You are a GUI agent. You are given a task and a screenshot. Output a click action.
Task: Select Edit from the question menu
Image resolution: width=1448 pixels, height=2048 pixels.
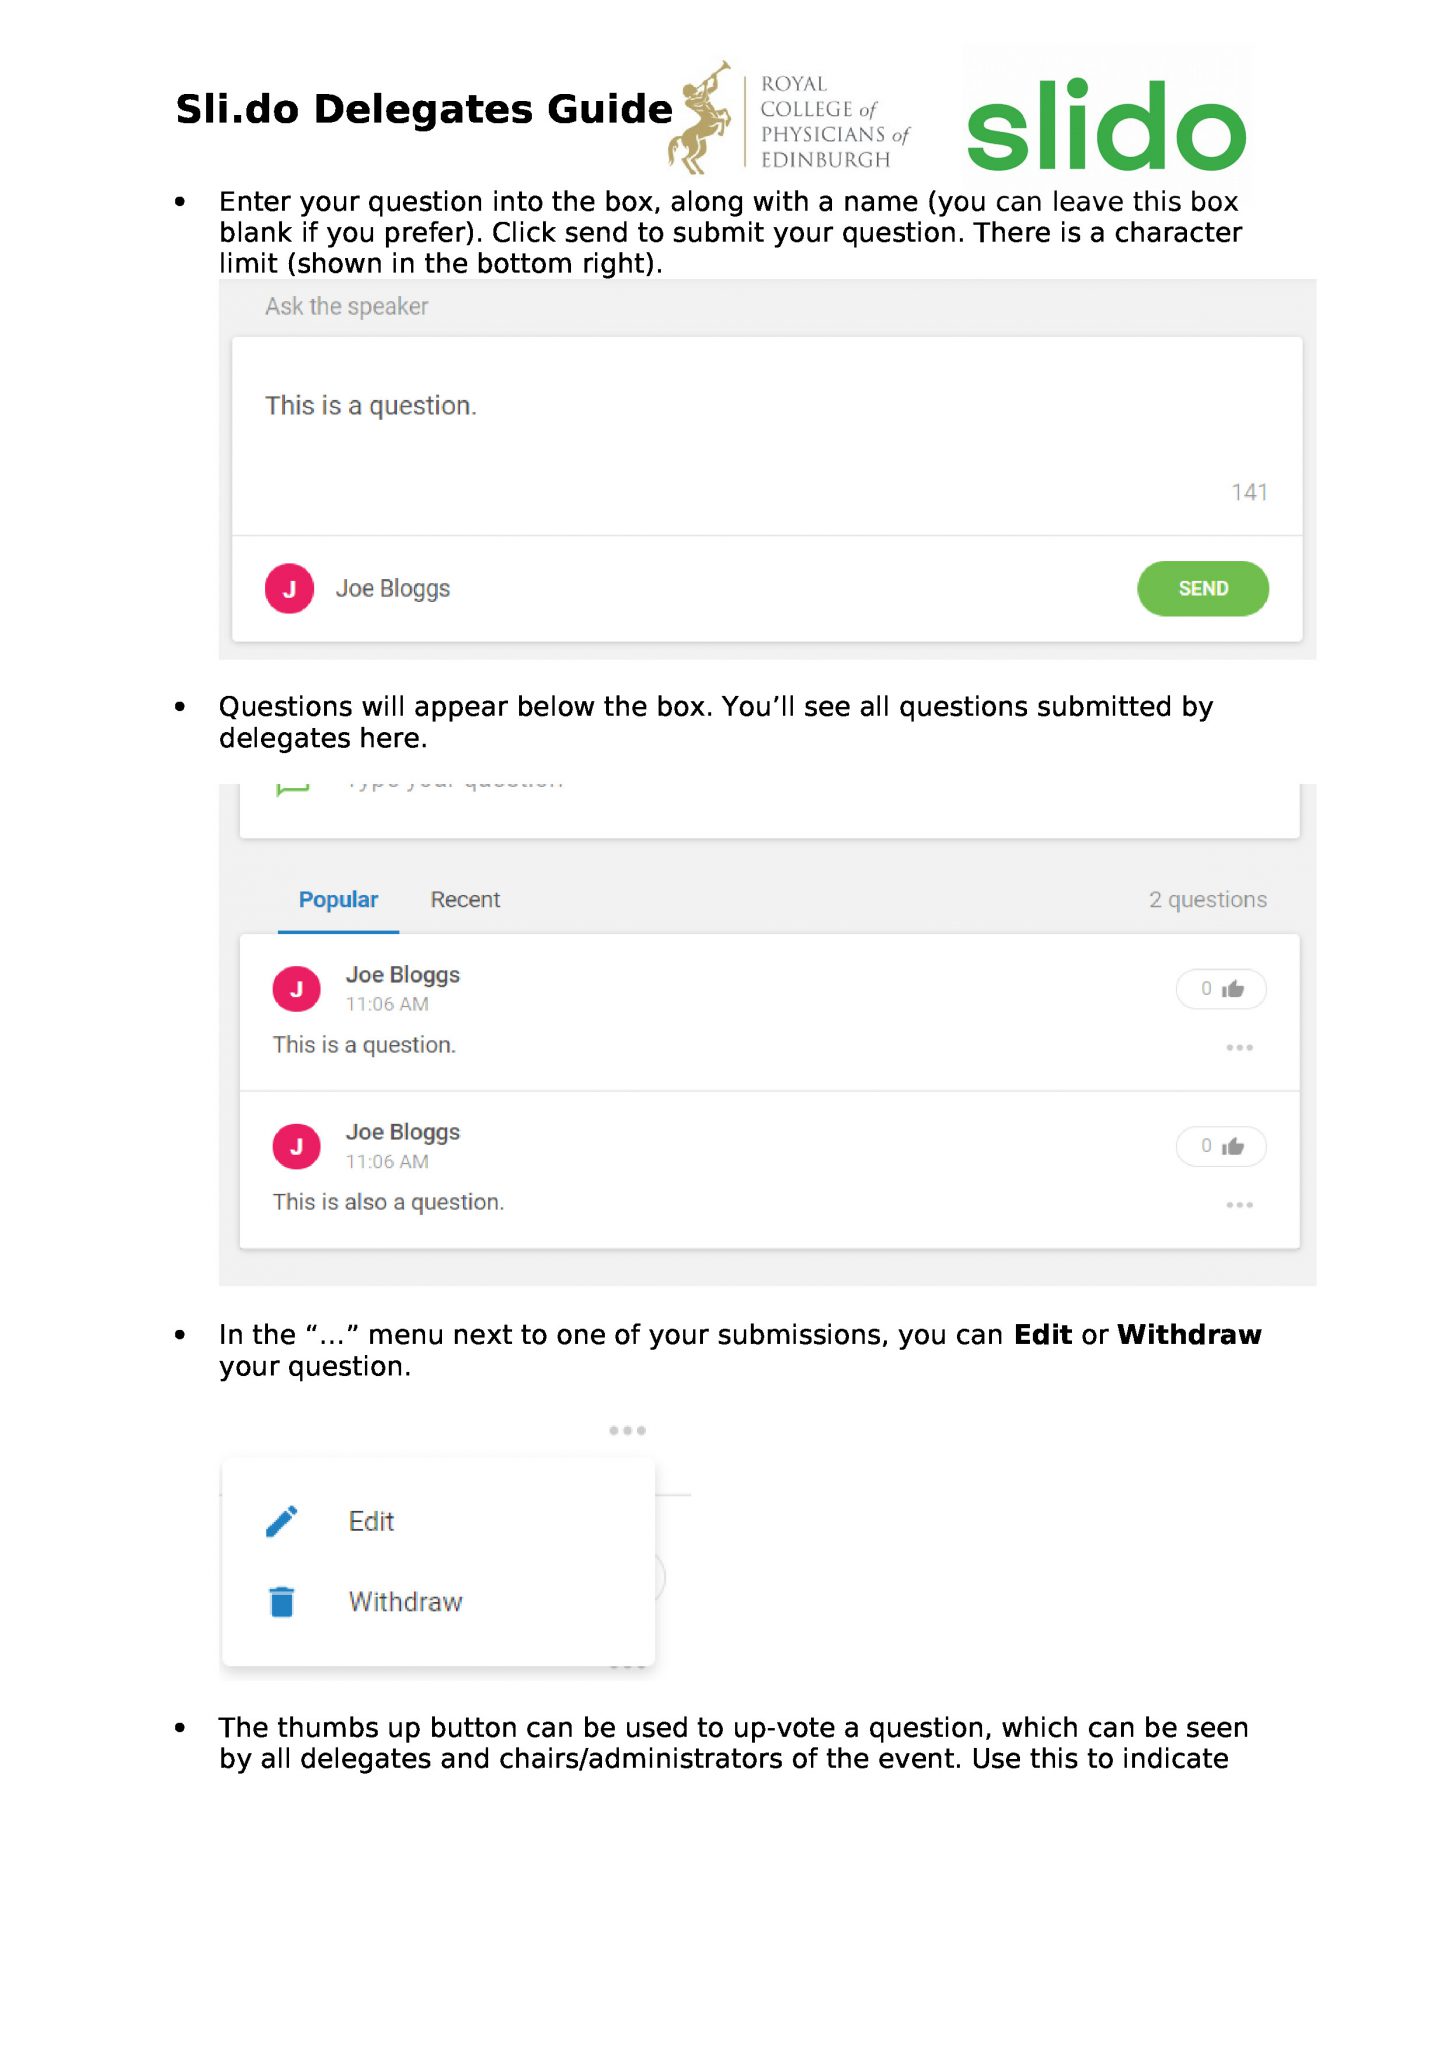[371, 1521]
